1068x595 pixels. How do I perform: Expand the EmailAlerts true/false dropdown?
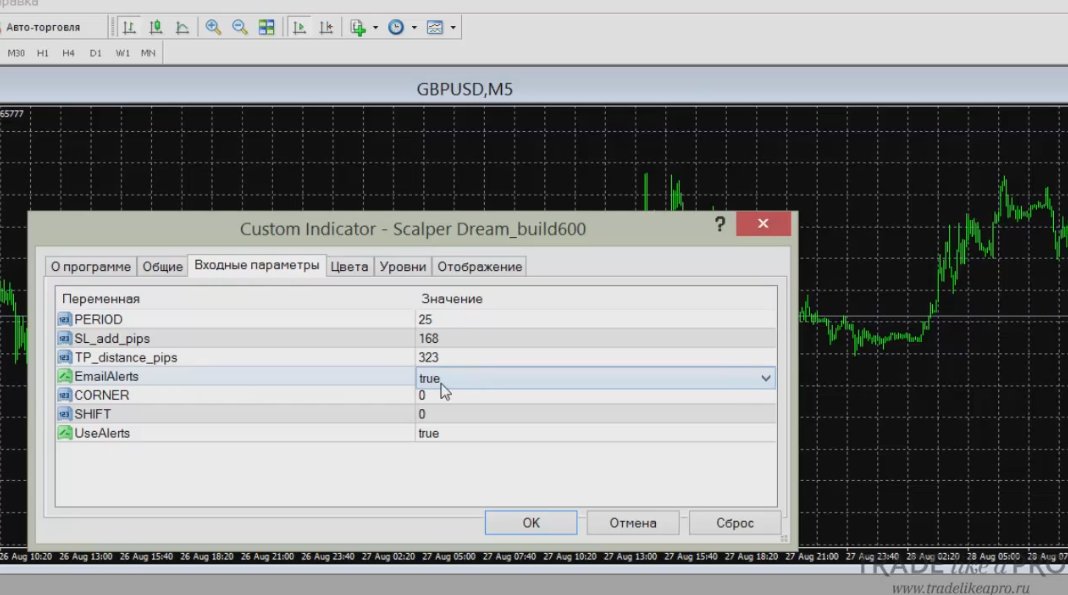coord(766,378)
